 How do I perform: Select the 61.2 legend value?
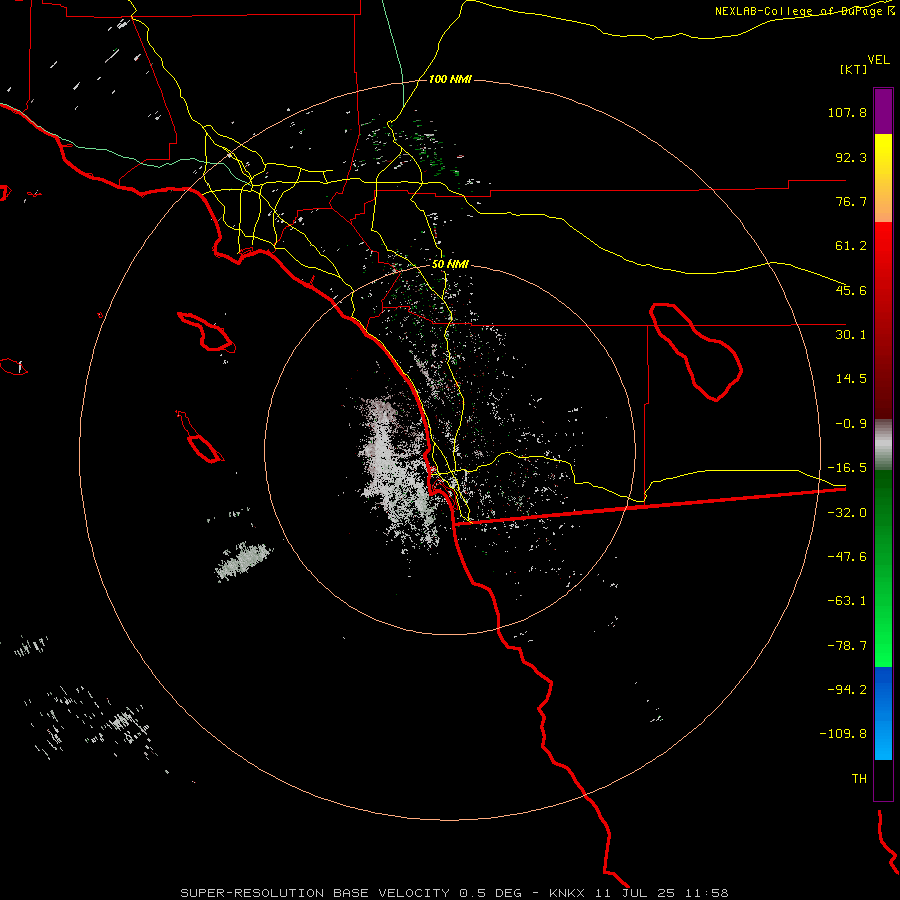[x=851, y=246]
